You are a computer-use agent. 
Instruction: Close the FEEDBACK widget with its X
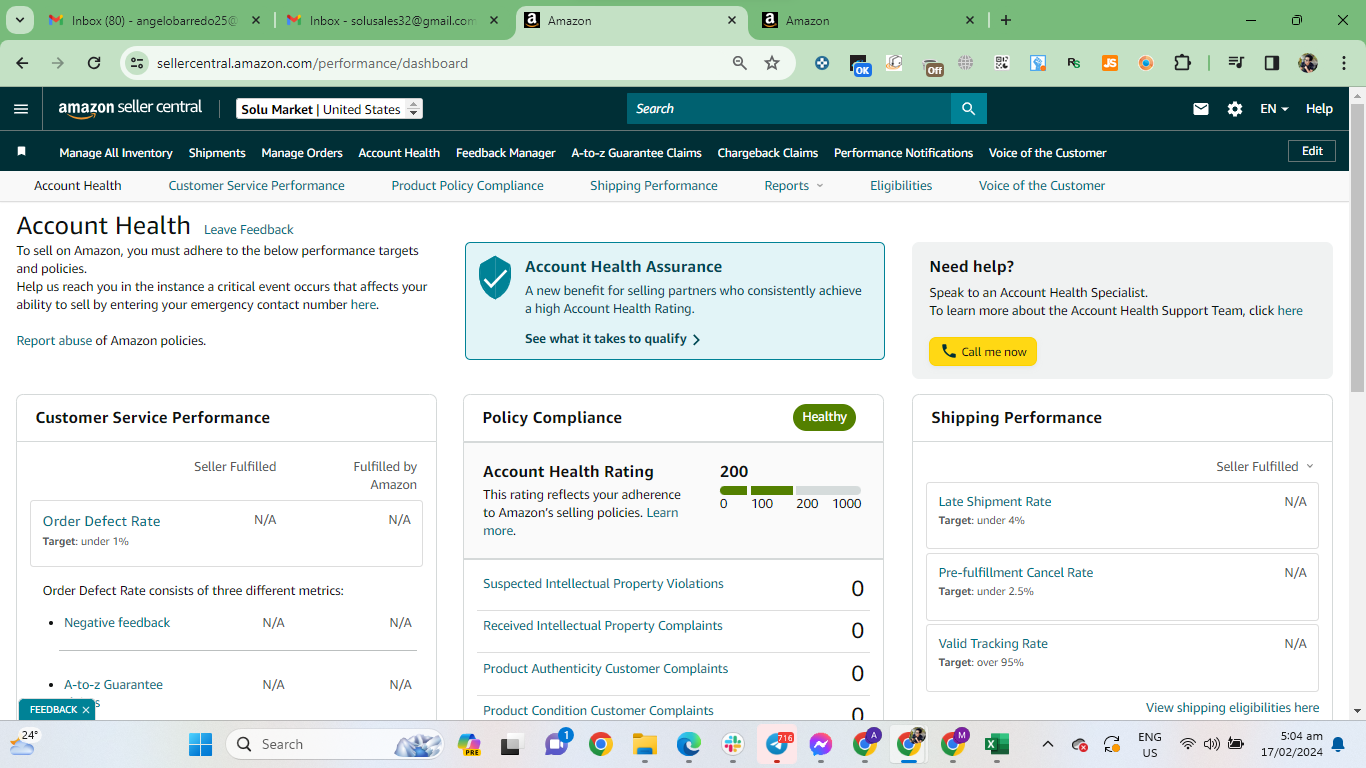coord(86,710)
